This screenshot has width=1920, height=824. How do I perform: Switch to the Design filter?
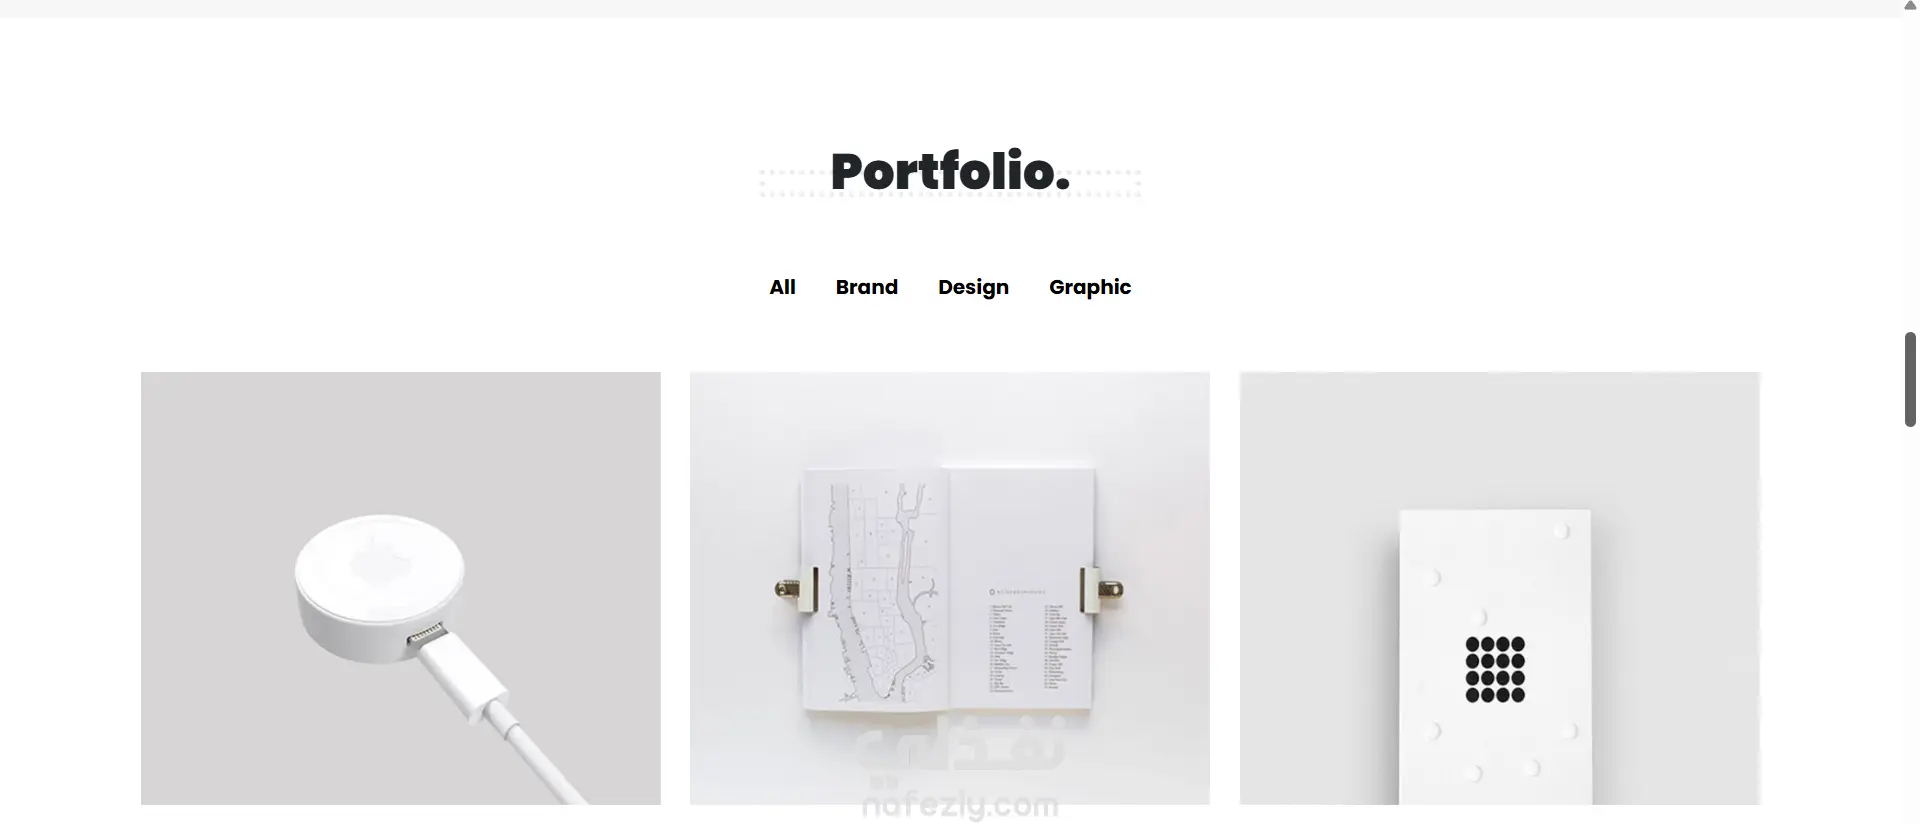click(x=973, y=288)
